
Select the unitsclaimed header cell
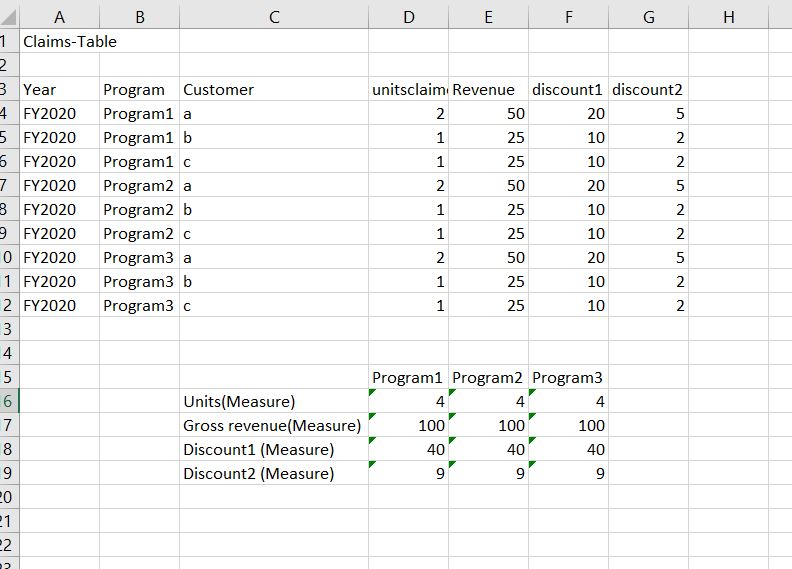click(409, 89)
